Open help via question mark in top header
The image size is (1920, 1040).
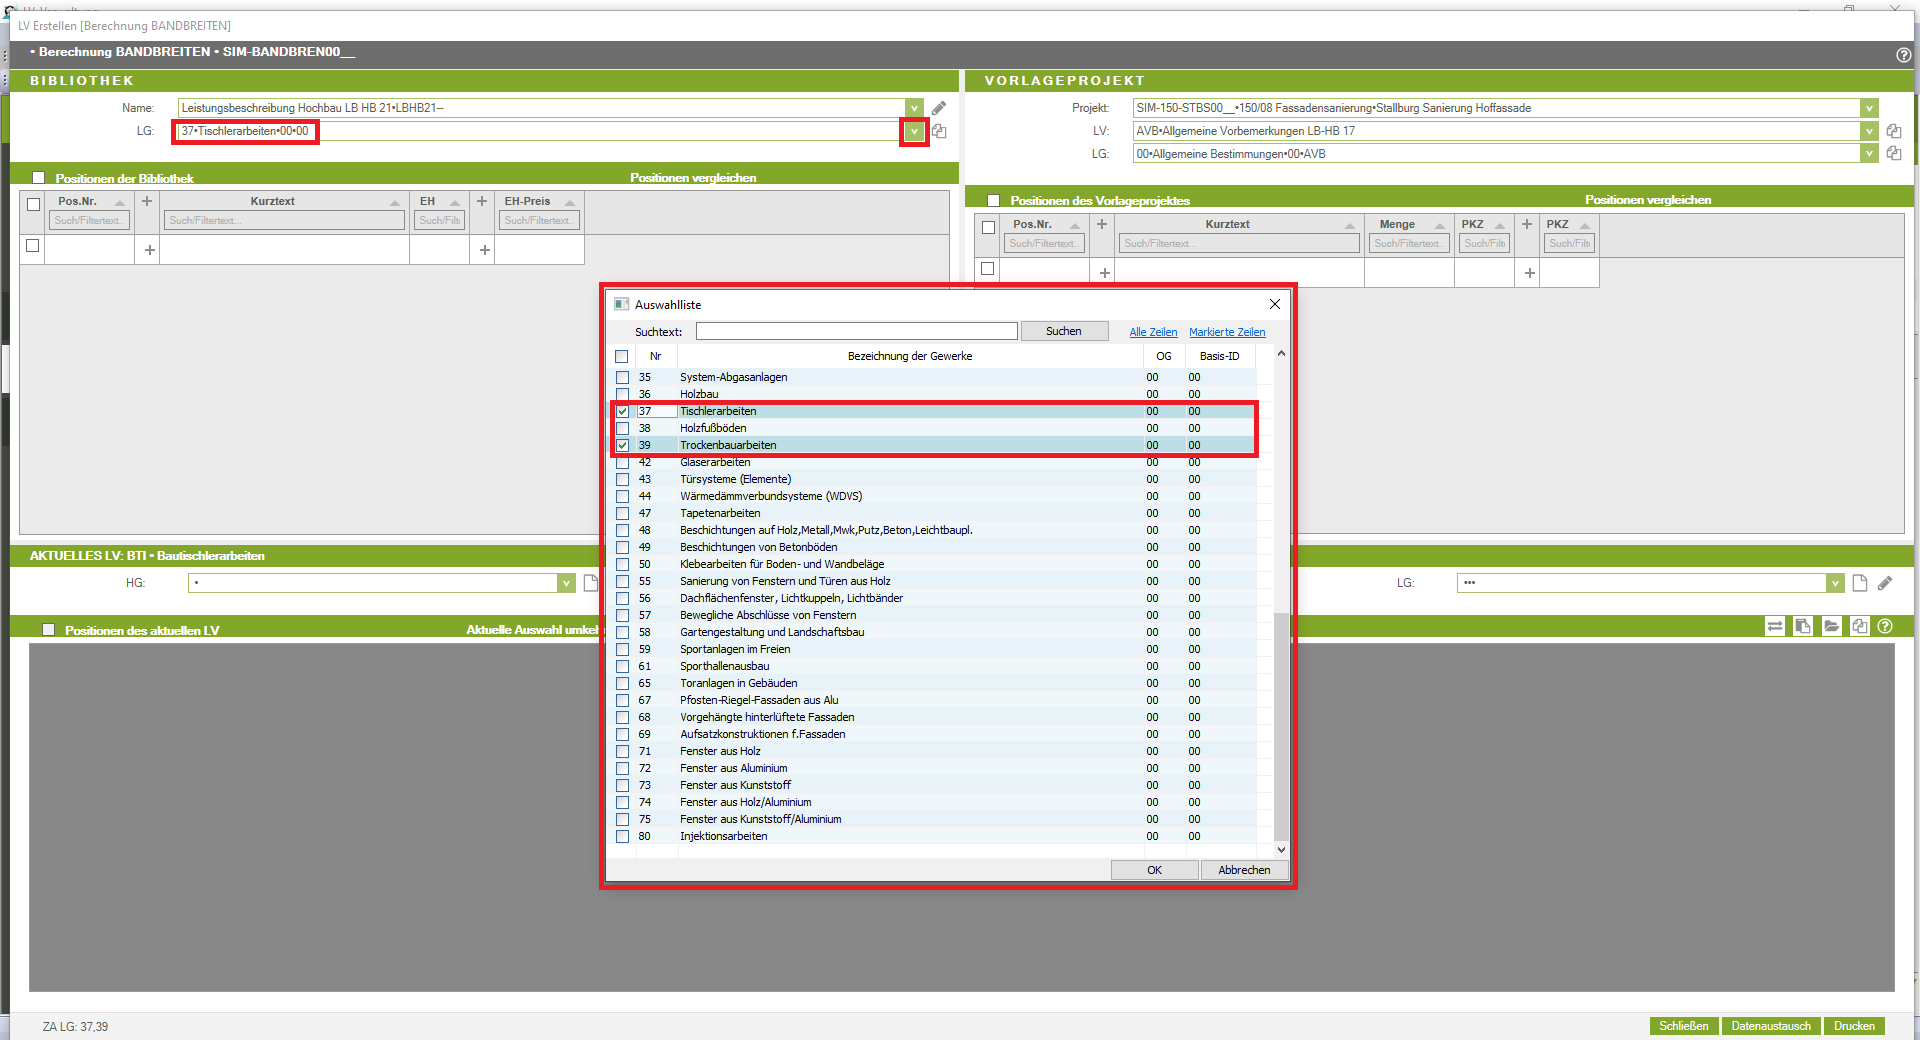[1903, 55]
